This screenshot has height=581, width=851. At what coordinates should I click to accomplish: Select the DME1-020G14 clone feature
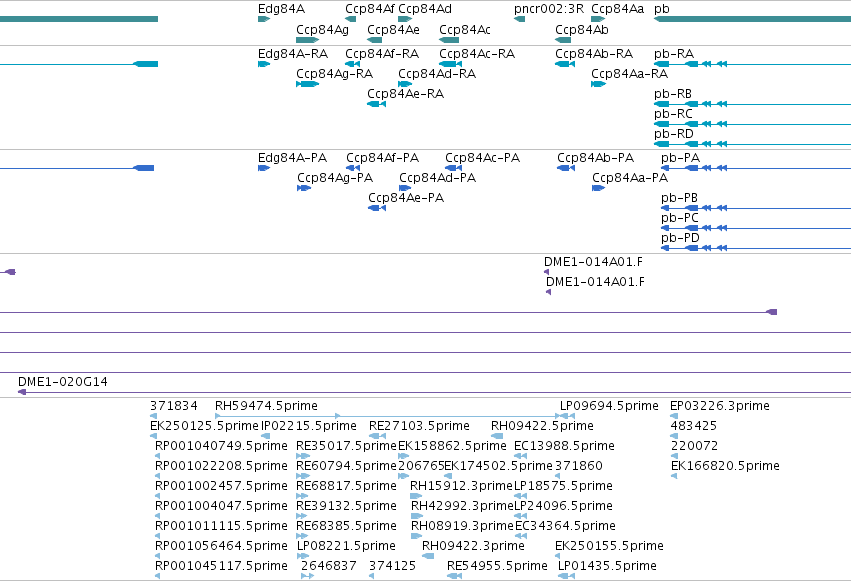434,392
